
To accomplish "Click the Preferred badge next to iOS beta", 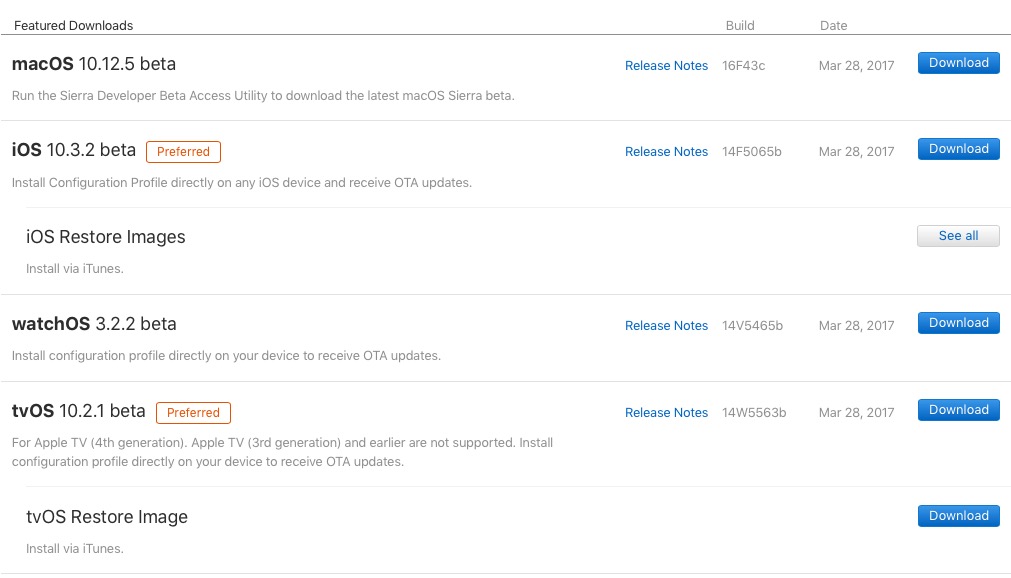I will point(183,152).
